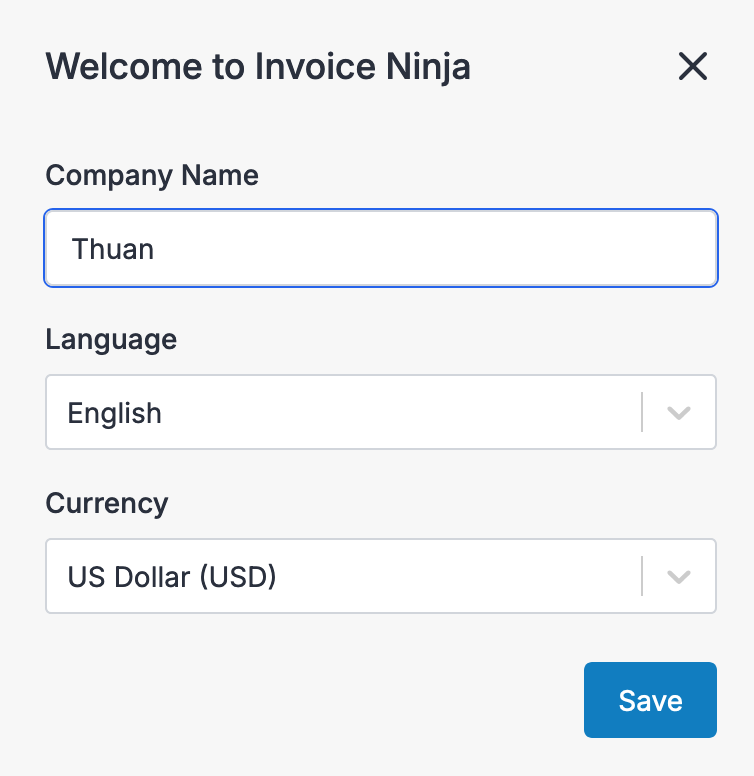Click the Language field label
The image size is (754, 776).
[111, 340]
